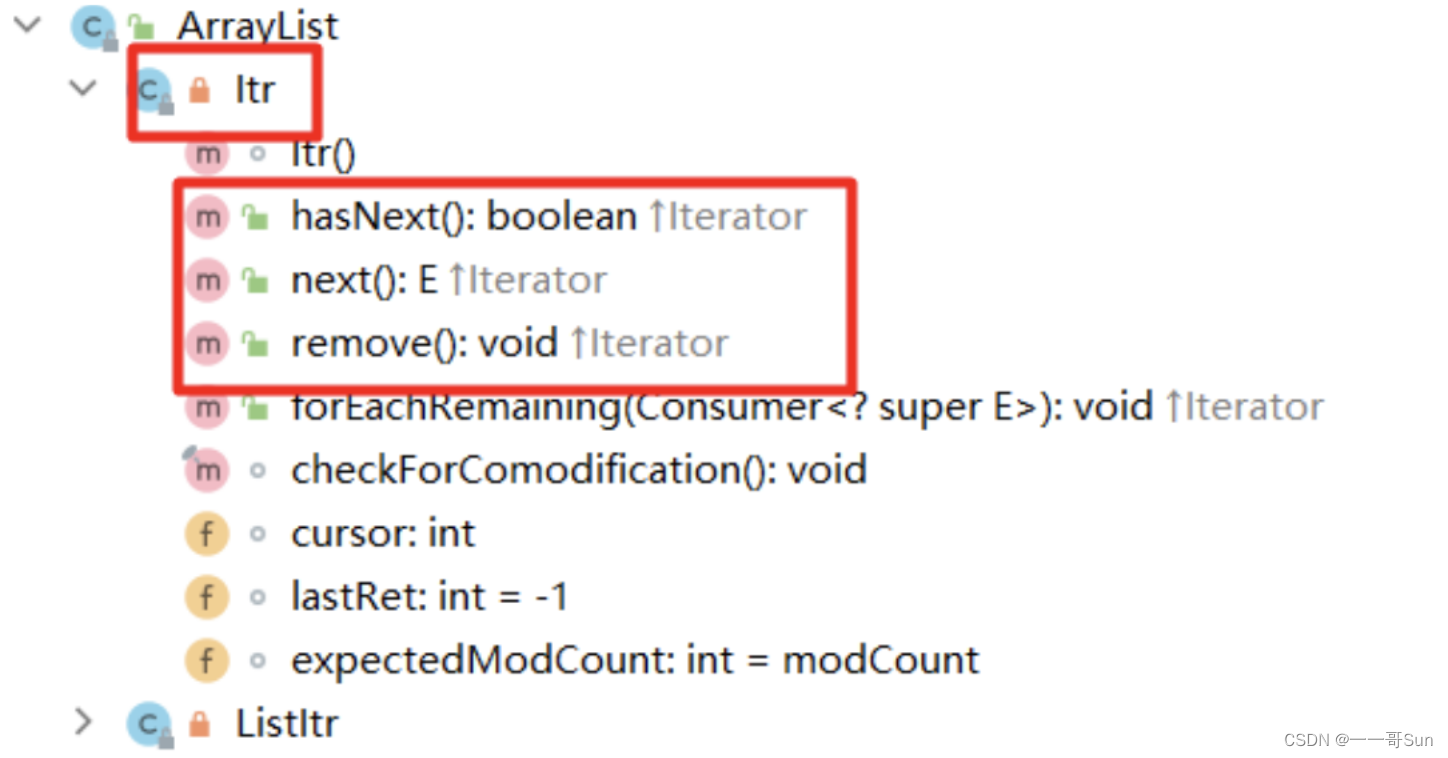Click the private lock icon beside Itr

click(199, 90)
